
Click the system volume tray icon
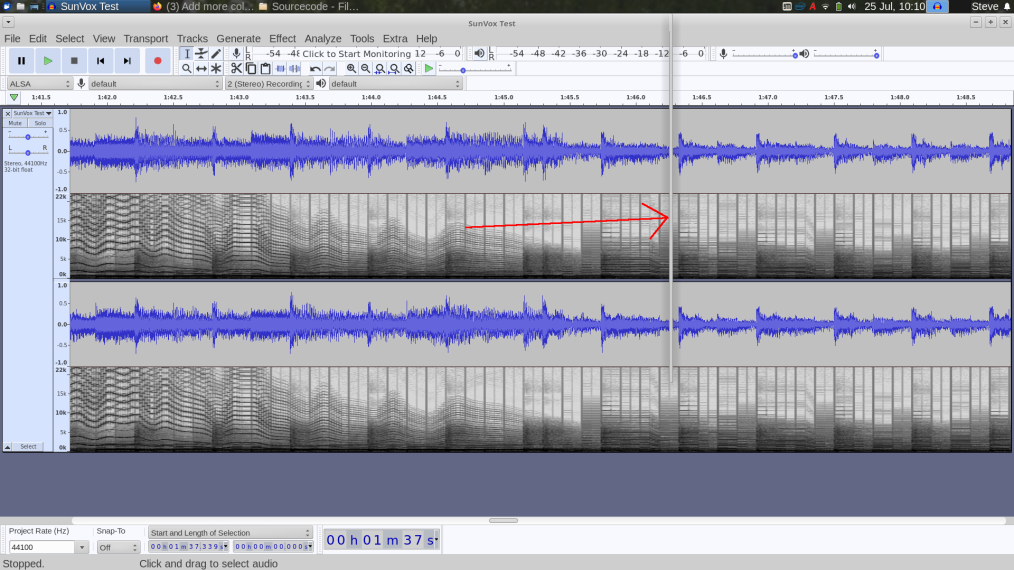click(852, 6)
